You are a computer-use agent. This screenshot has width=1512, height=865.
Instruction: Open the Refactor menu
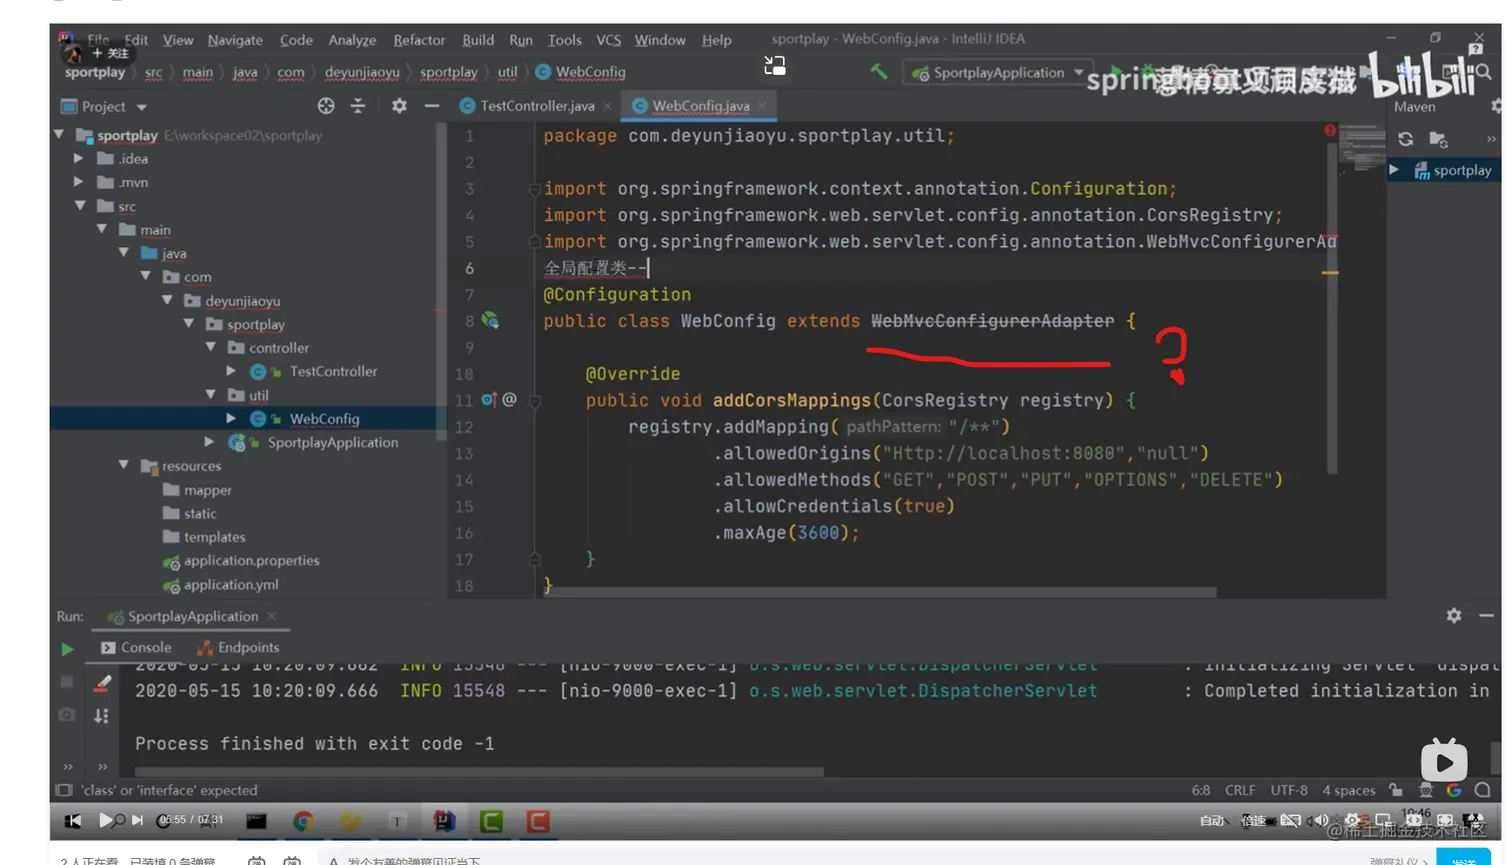(x=418, y=40)
